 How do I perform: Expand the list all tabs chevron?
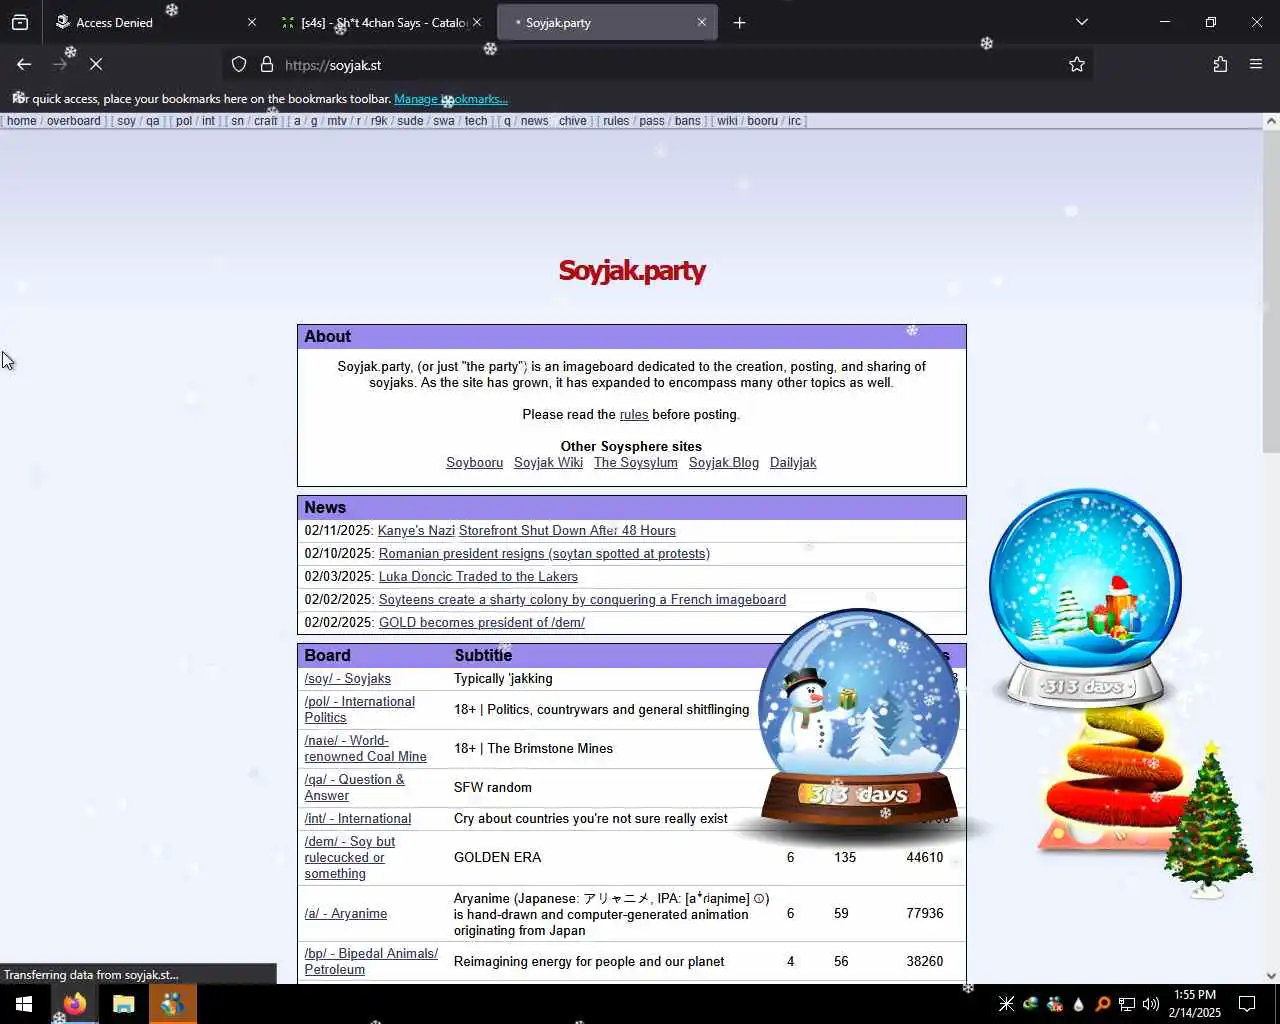1081,22
